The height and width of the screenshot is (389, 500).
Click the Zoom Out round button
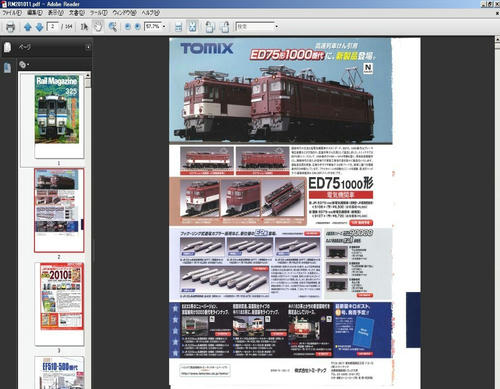click(x=128, y=27)
